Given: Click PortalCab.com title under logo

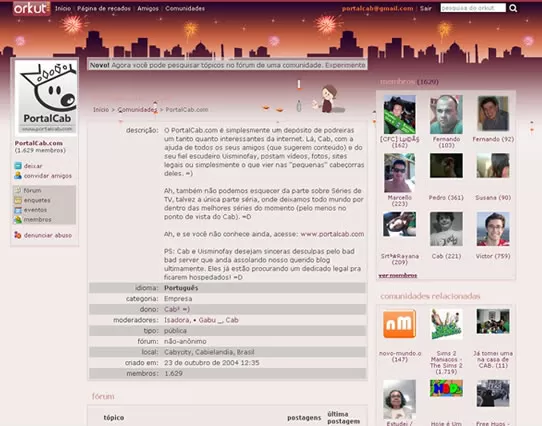Looking at the screenshot, I should (x=39, y=143).
